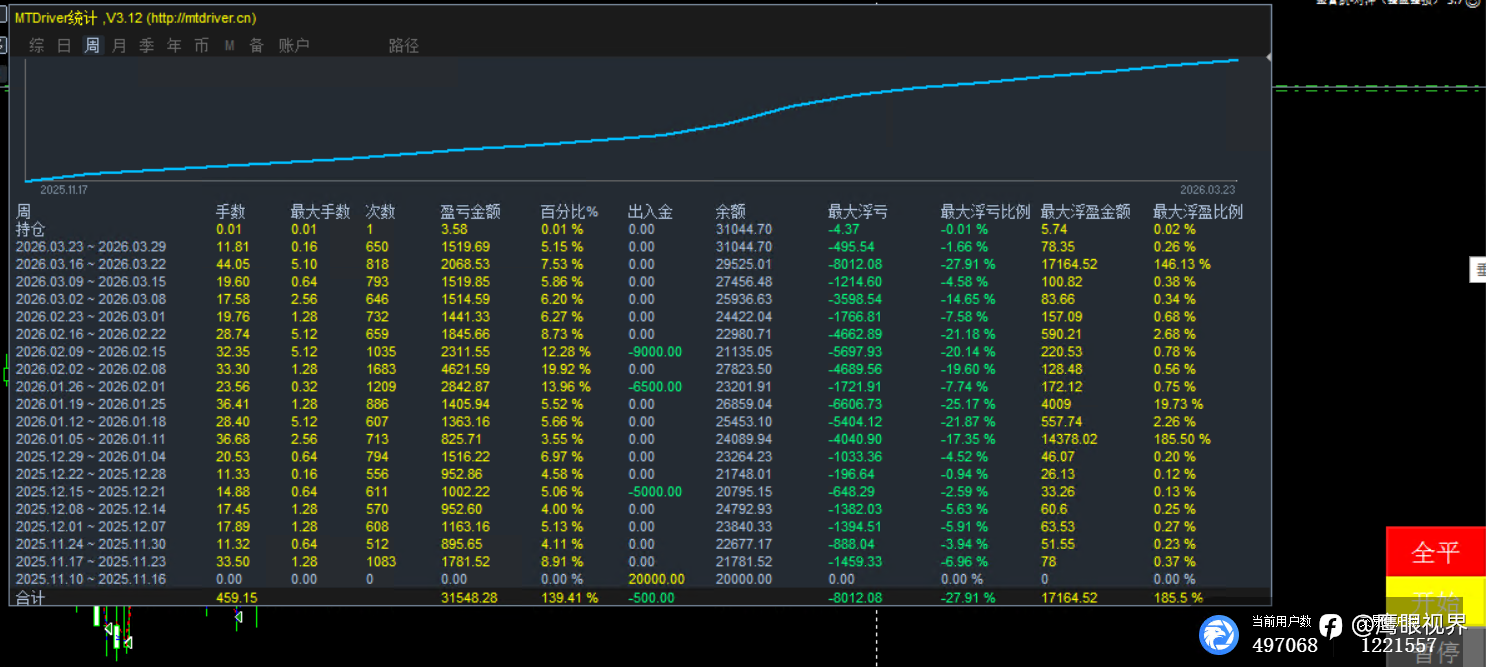Screen dimensions: 1486x667
Task: Click the 出入金 column header
Action: click(x=650, y=212)
